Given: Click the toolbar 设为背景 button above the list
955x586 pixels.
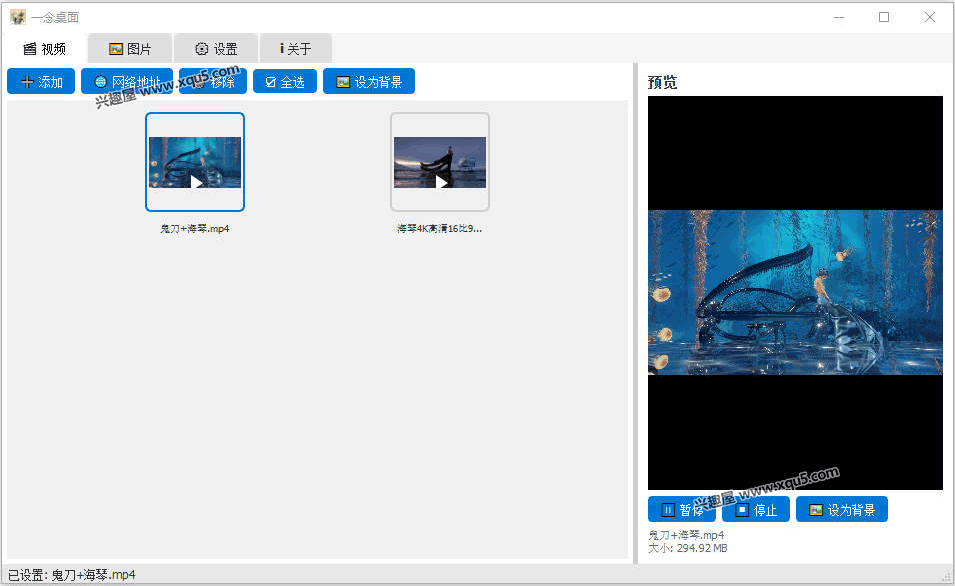Looking at the screenshot, I should 368,82.
